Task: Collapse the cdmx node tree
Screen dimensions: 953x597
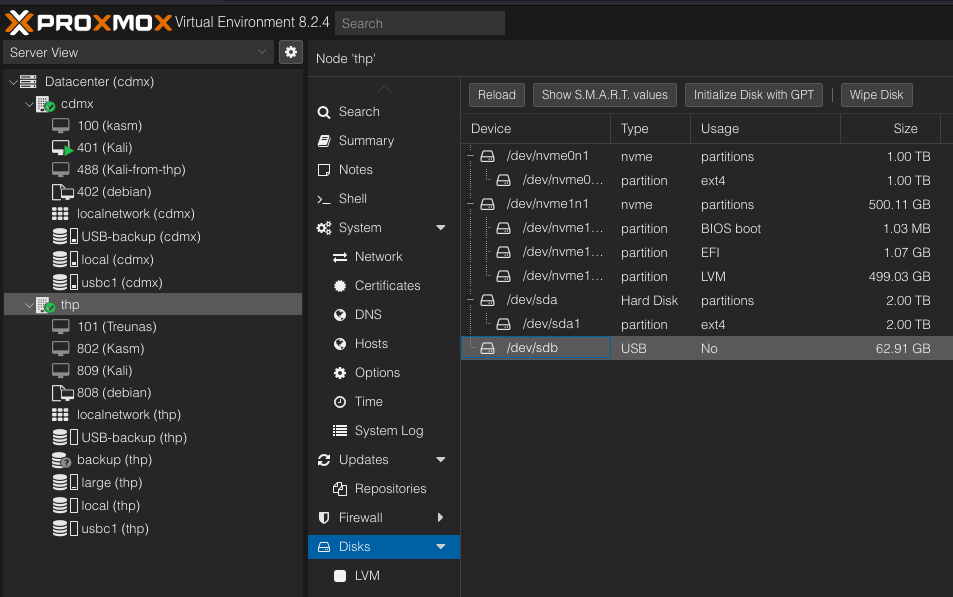Action: tap(29, 104)
